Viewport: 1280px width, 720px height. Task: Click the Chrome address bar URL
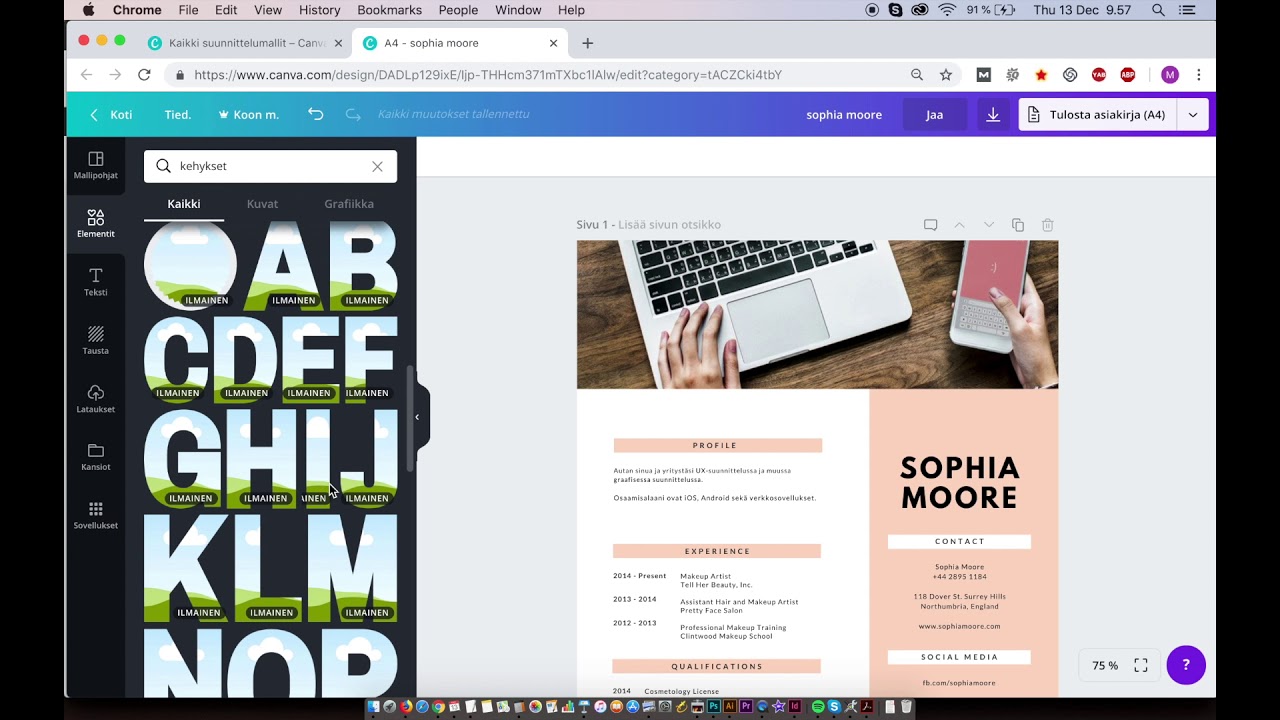pyautogui.click(x=488, y=75)
